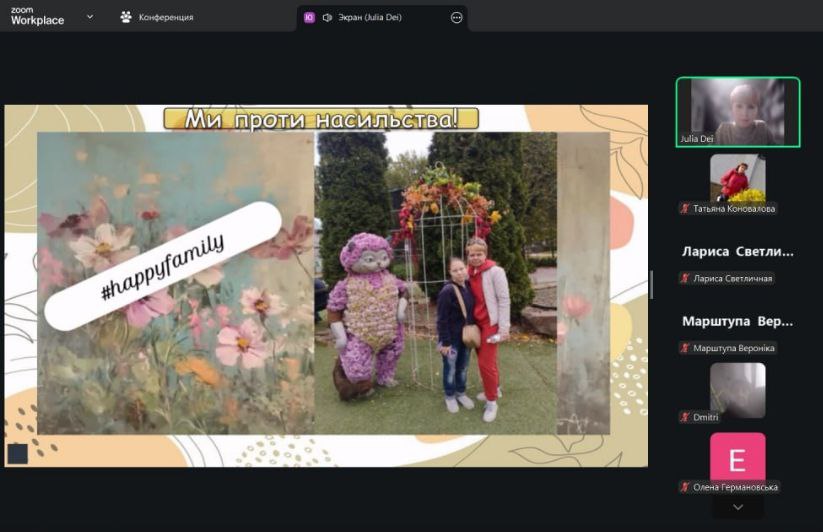Select the Экран (Julia Dei) tab

point(369,17)
